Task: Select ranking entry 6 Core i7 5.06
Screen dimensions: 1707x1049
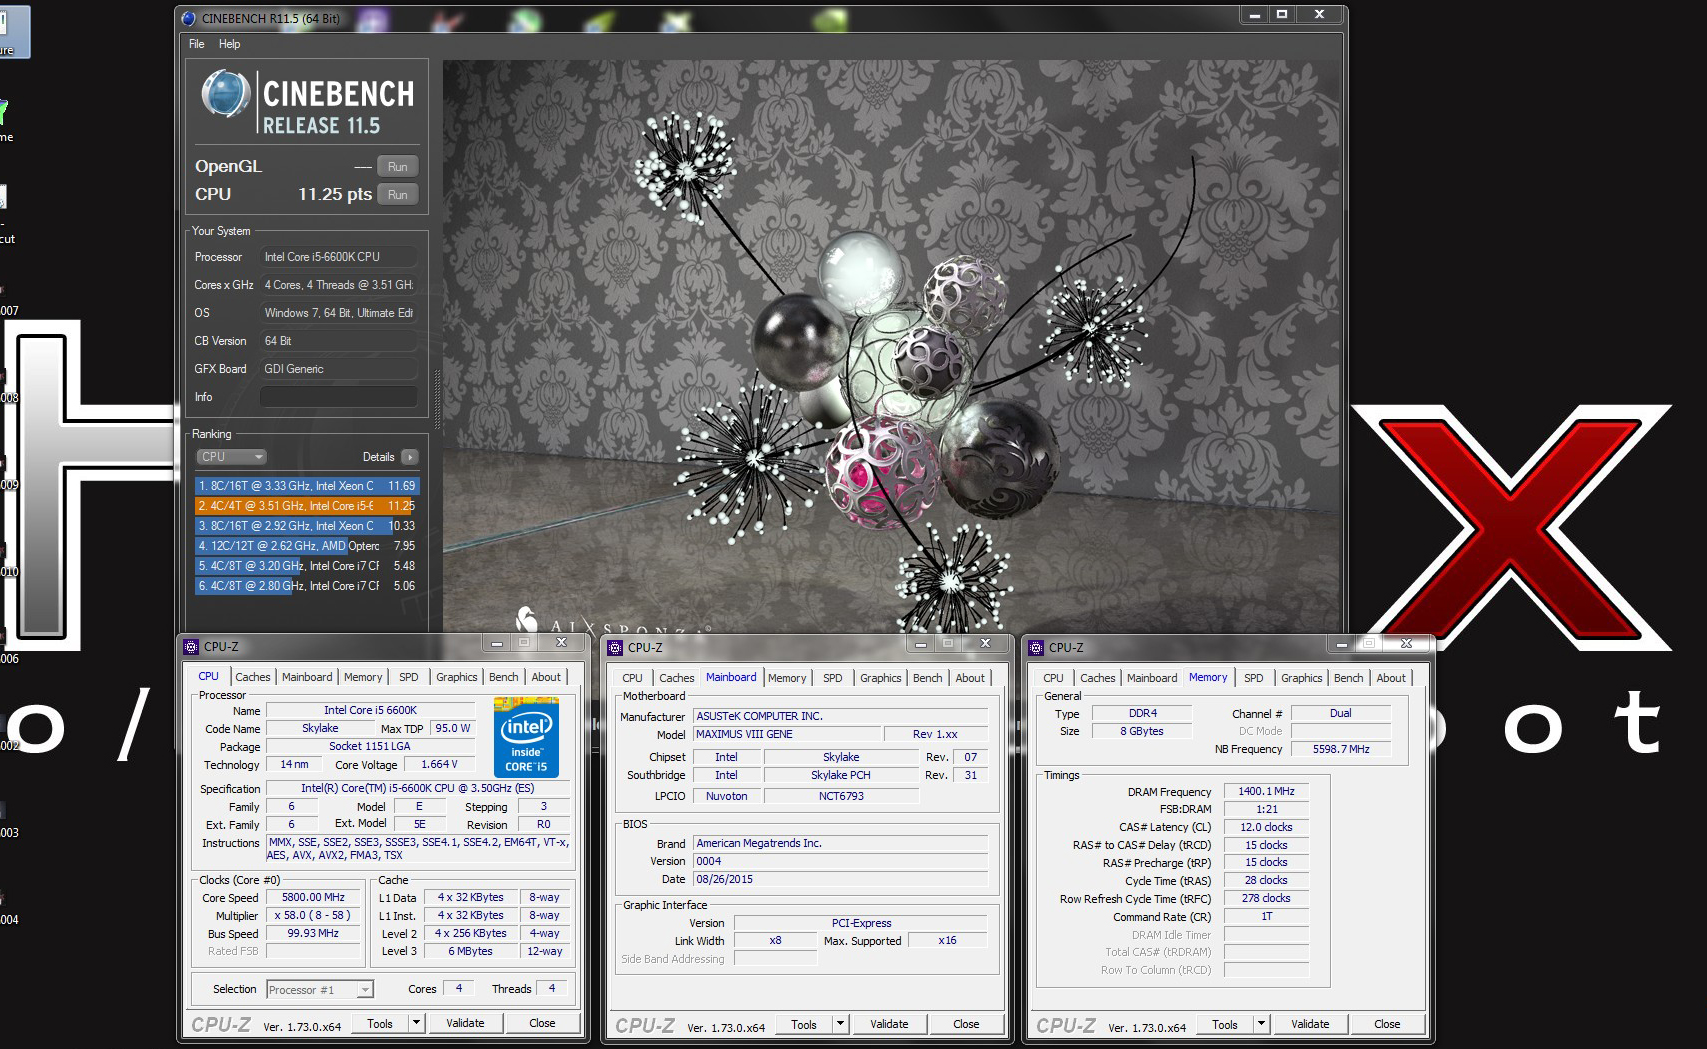Action: 306,586
